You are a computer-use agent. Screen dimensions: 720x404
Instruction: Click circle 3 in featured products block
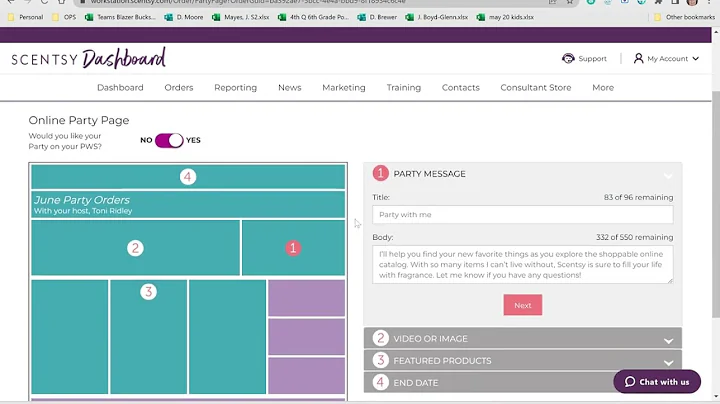click(148, 292)
